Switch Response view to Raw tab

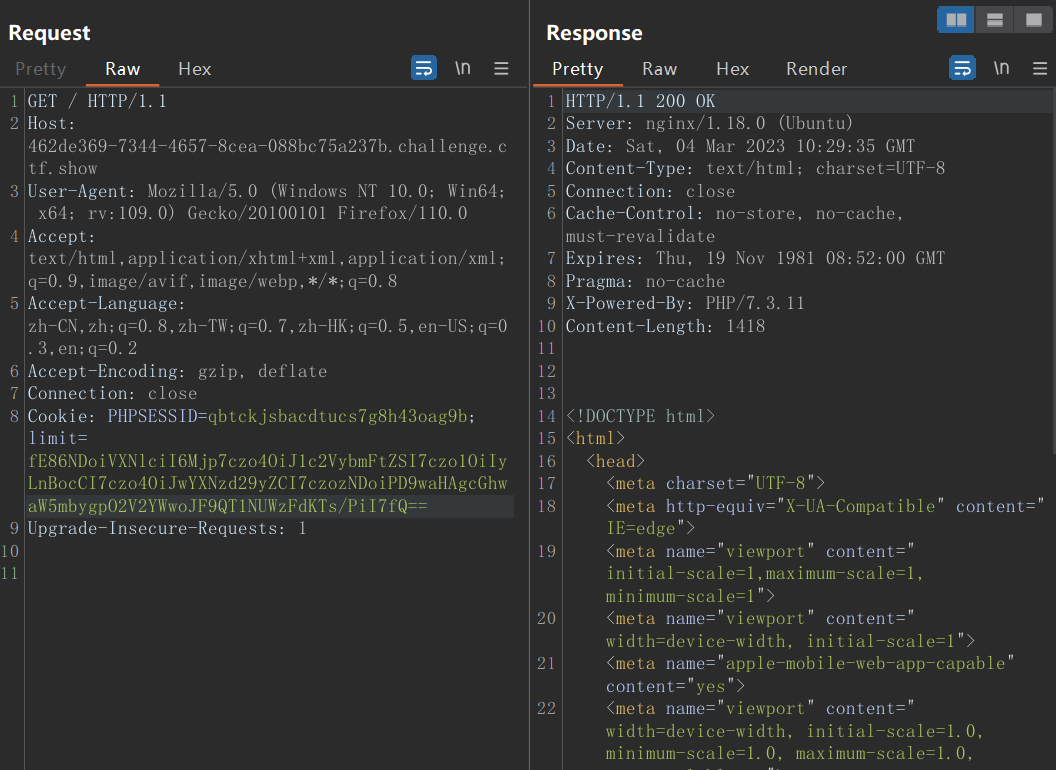[x=659, y=69]
